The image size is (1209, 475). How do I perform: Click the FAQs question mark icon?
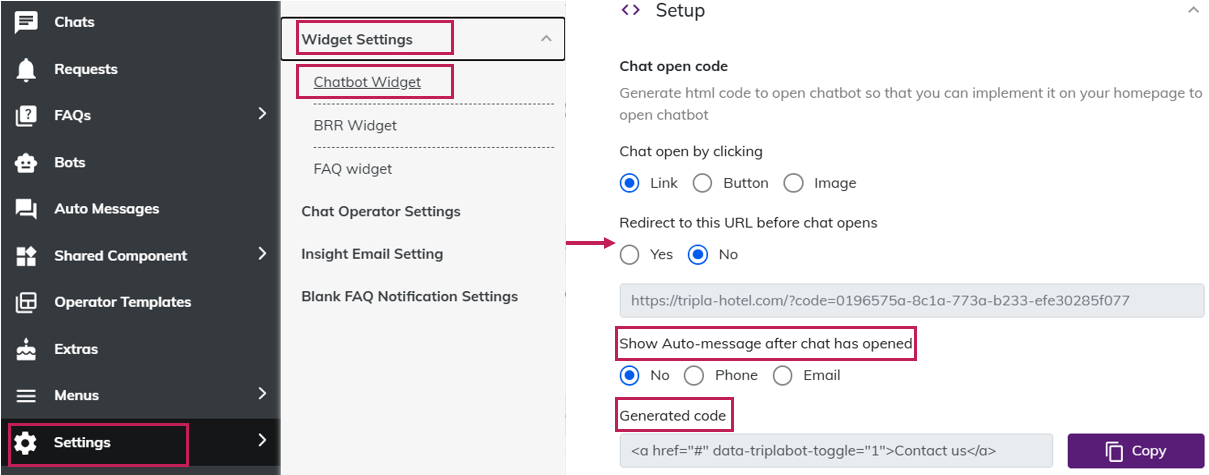click(x=26, y=115)
